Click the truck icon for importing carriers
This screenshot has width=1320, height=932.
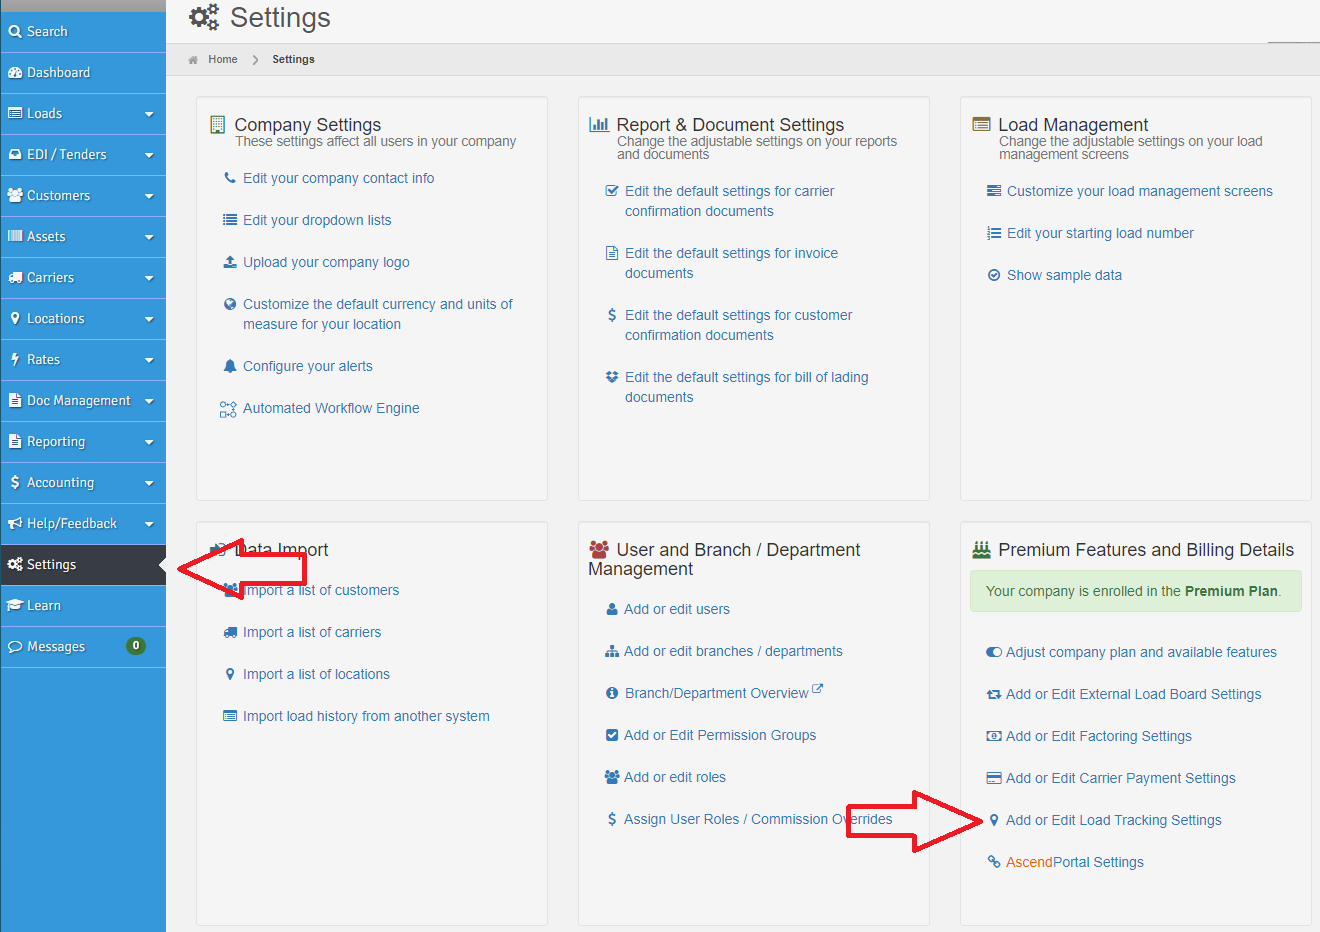pos(230,632)
